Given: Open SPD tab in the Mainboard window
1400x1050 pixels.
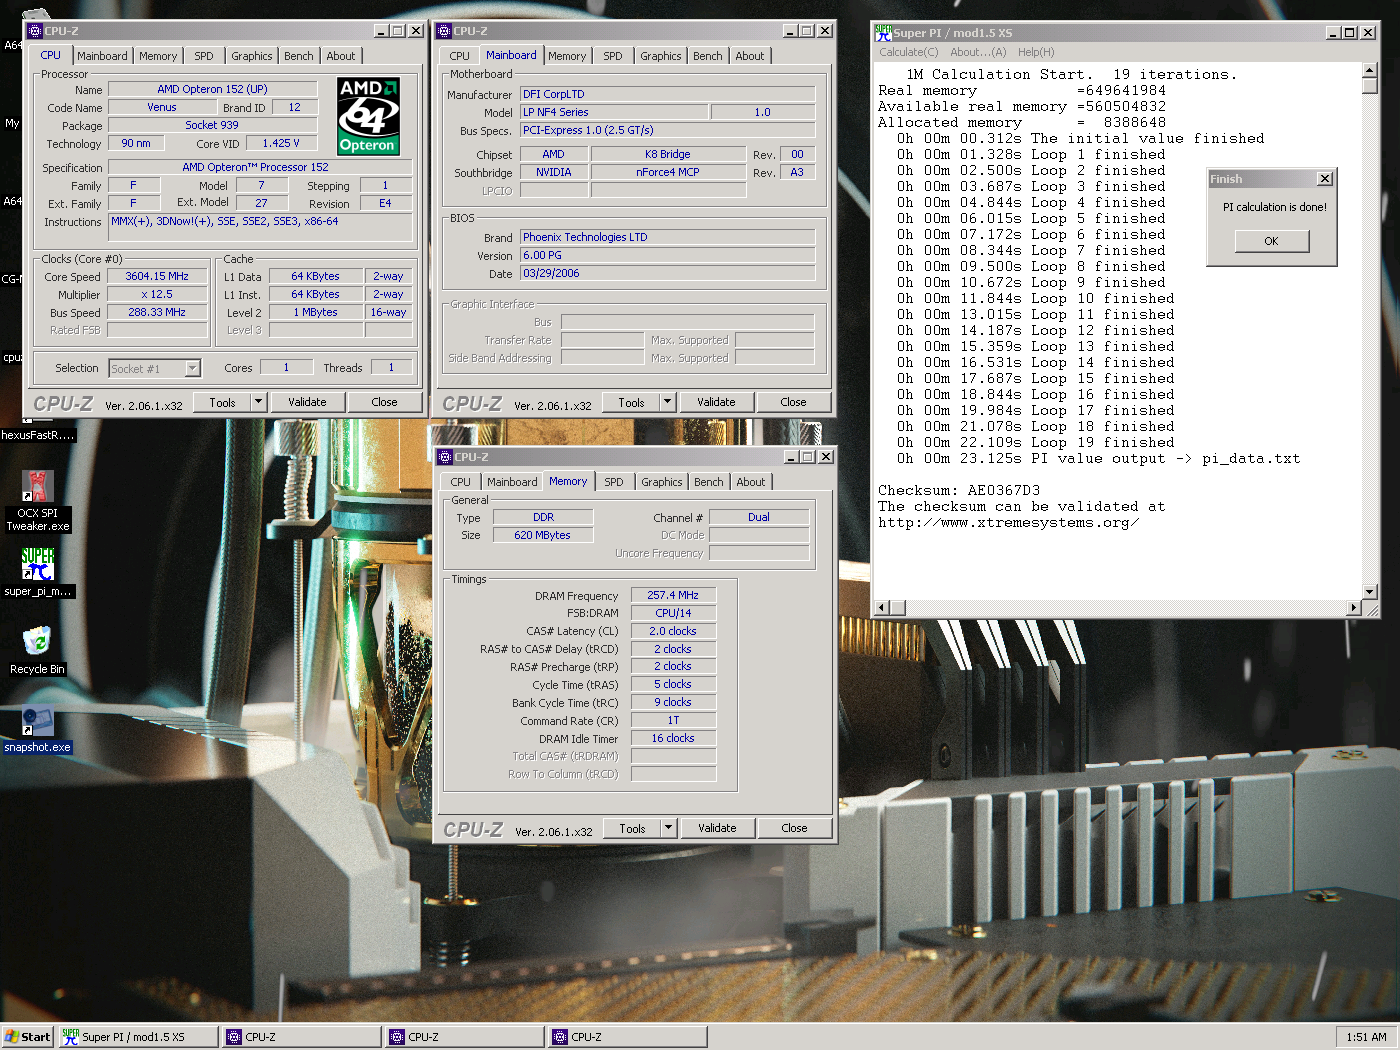Looking at the screenshot, I should pyautogui.click(x=613, y=56).
